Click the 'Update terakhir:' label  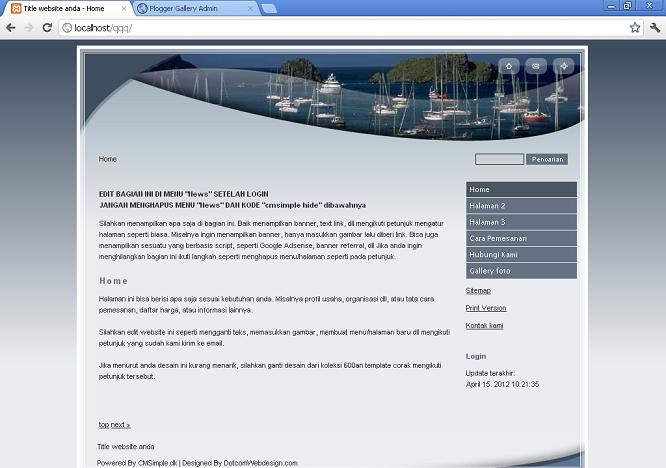pyautogui.click(x=490, y=373)
